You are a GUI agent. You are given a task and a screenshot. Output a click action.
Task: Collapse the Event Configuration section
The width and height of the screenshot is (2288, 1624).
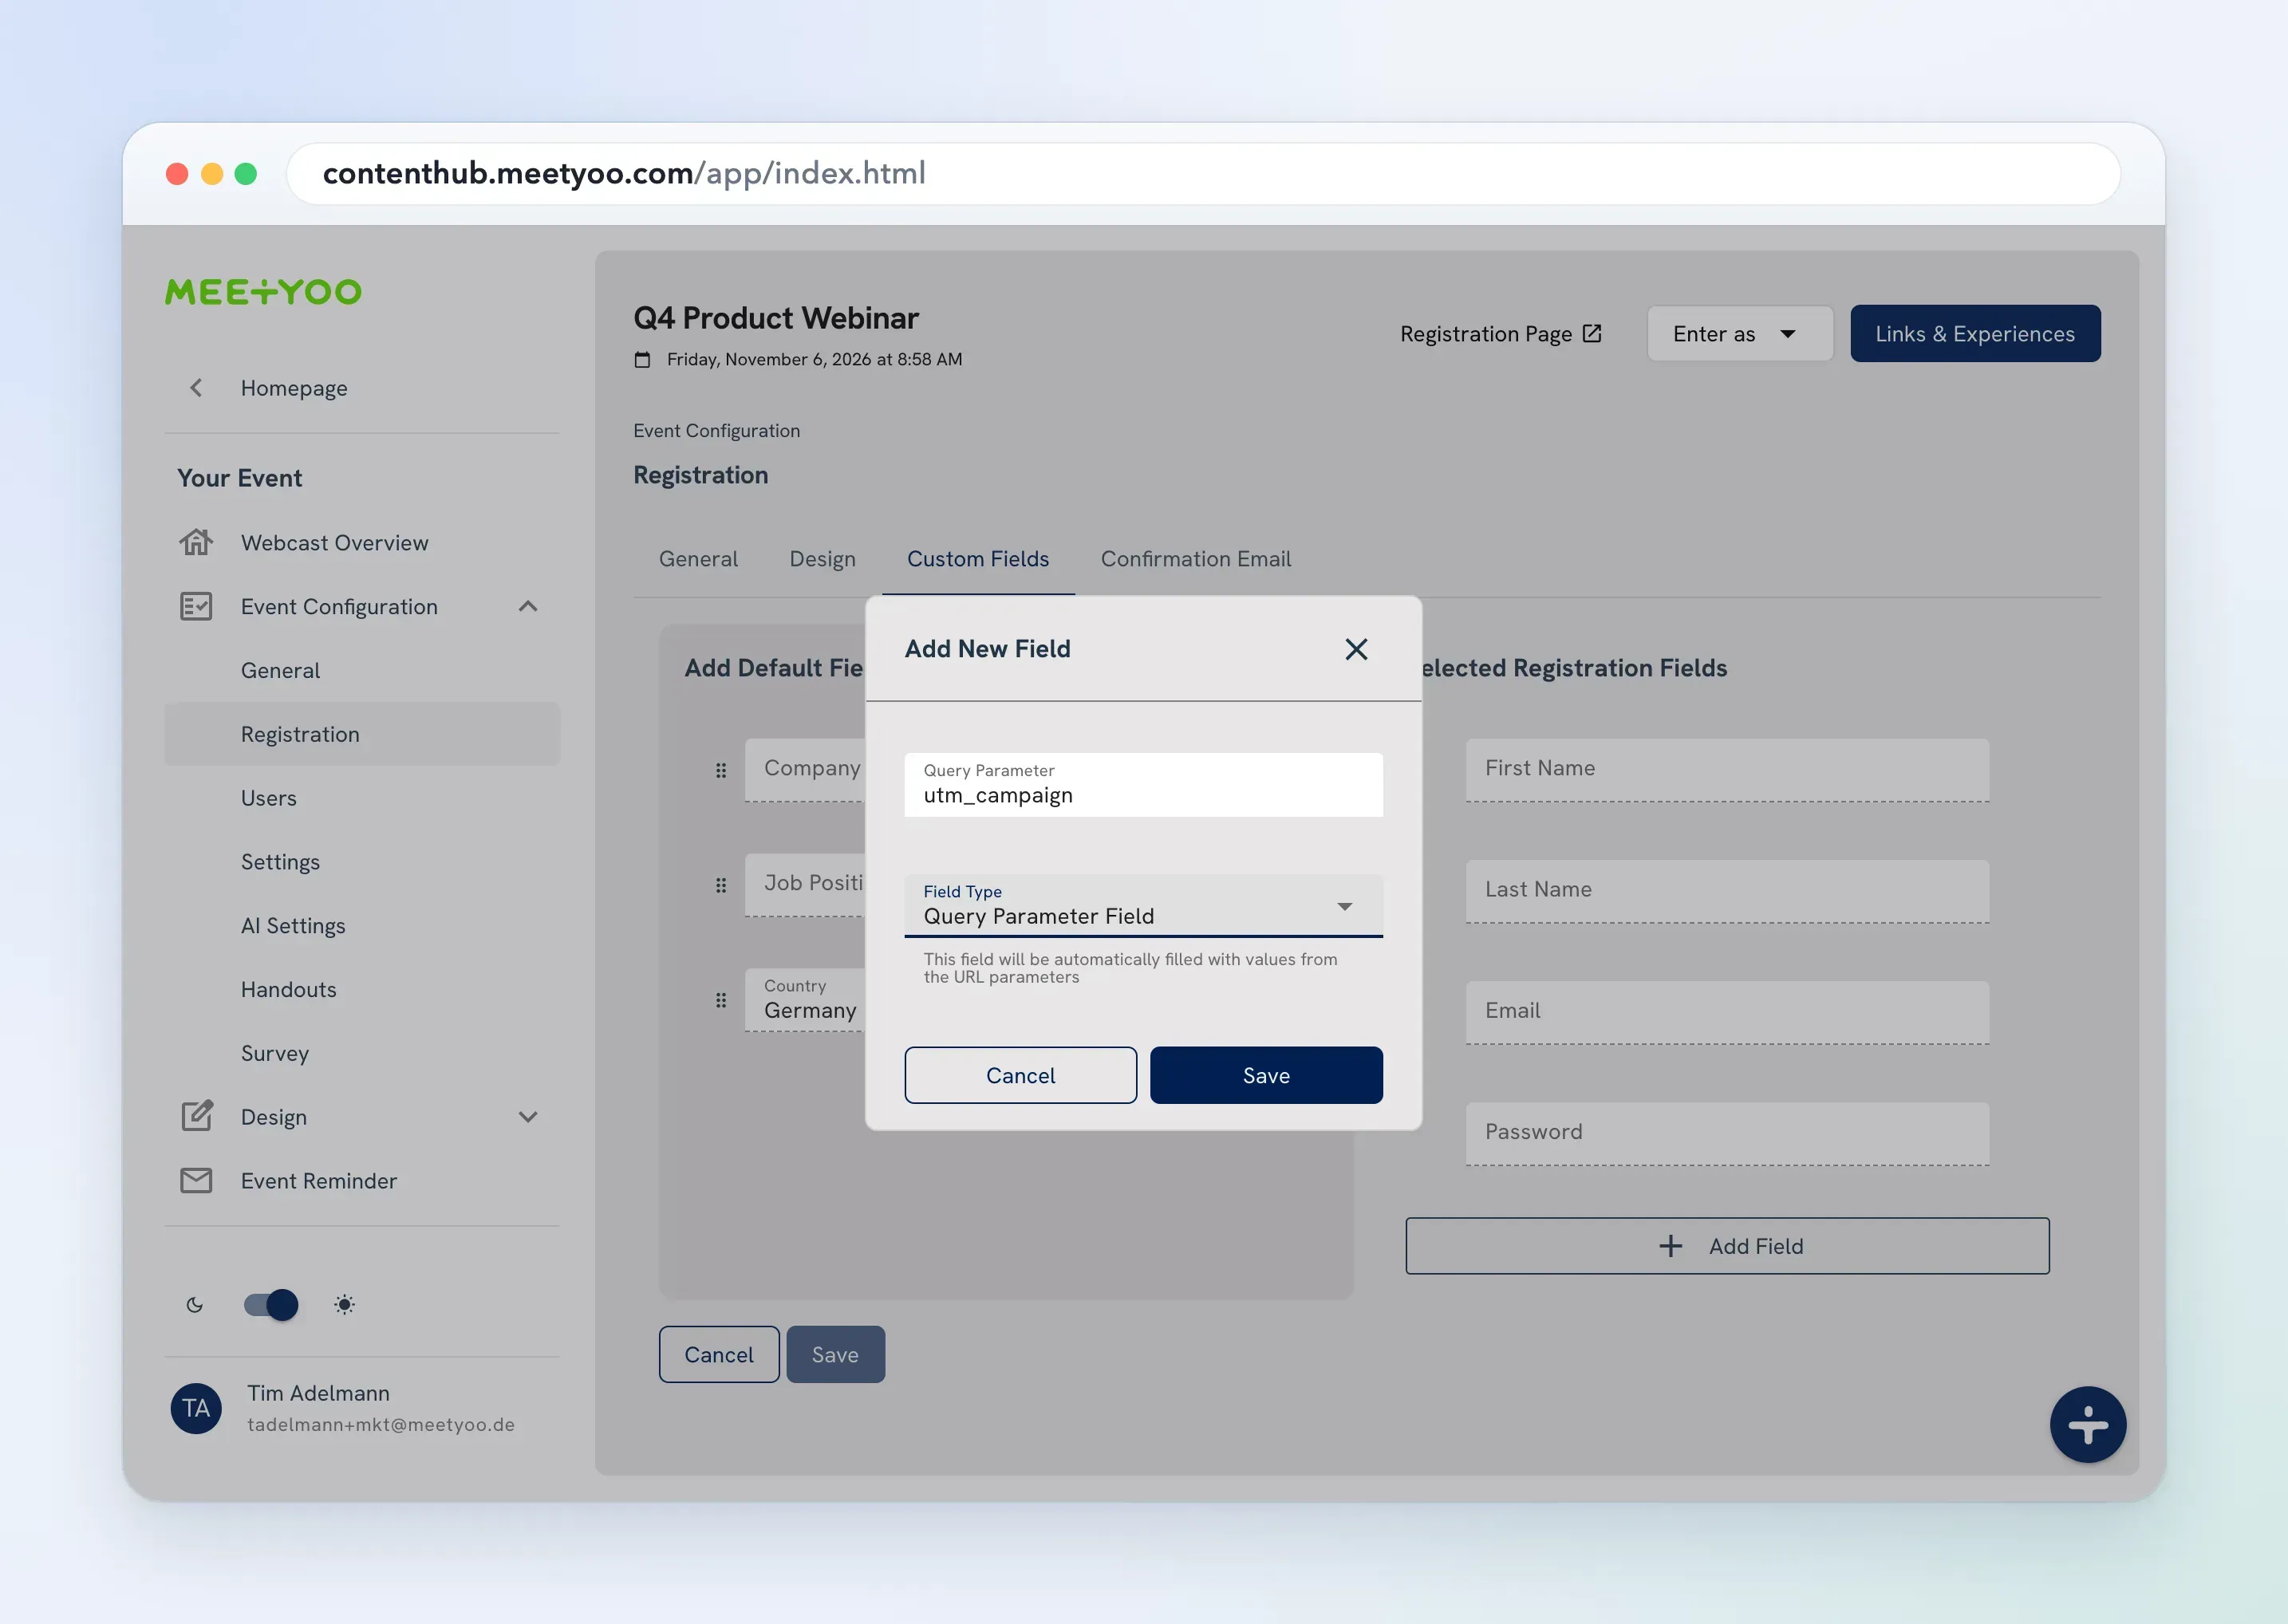tap(528, 606)
